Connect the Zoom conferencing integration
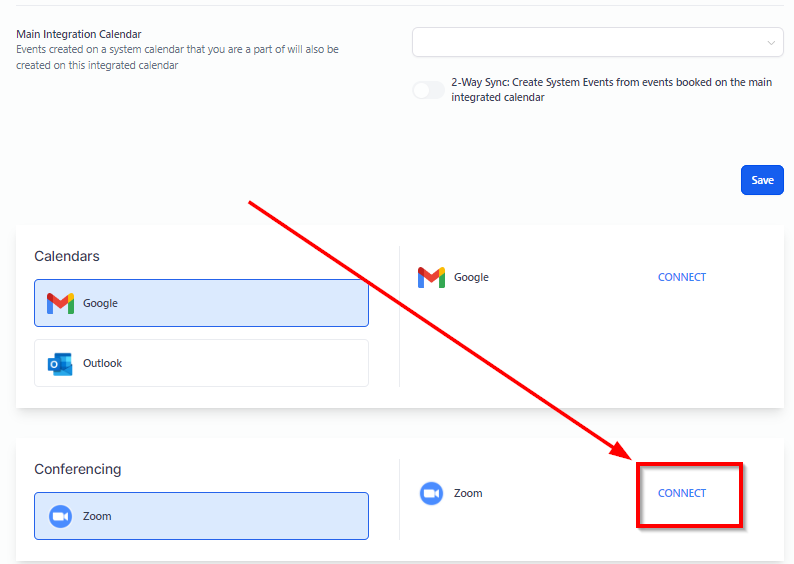The height and width of the screenshot is (564, 794). 682,493
